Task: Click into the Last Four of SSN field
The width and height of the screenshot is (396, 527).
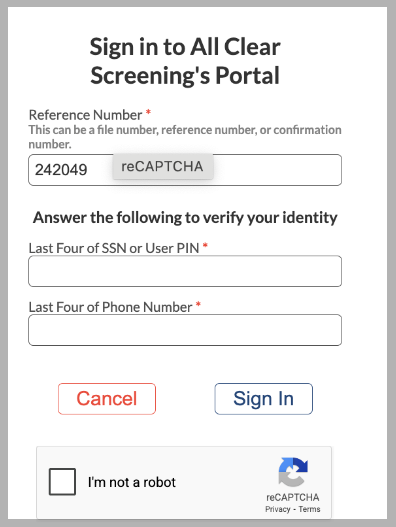Action: pyautogui.click(x=185, y=271)
